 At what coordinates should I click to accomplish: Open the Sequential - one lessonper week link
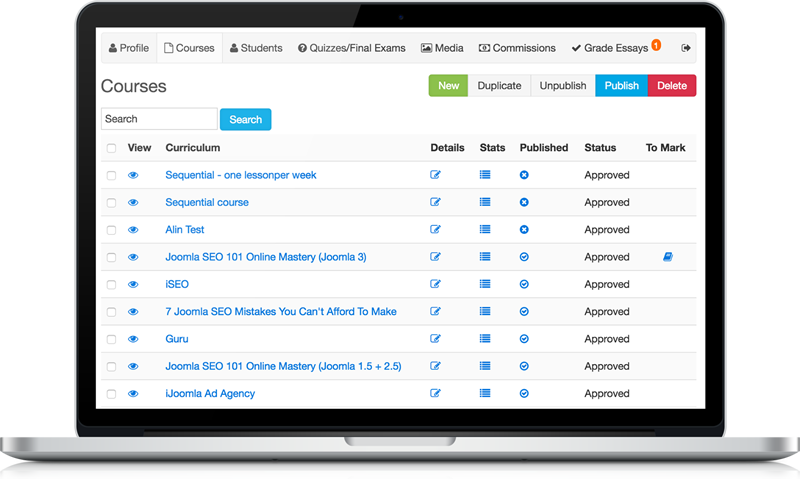pos(241,175)
